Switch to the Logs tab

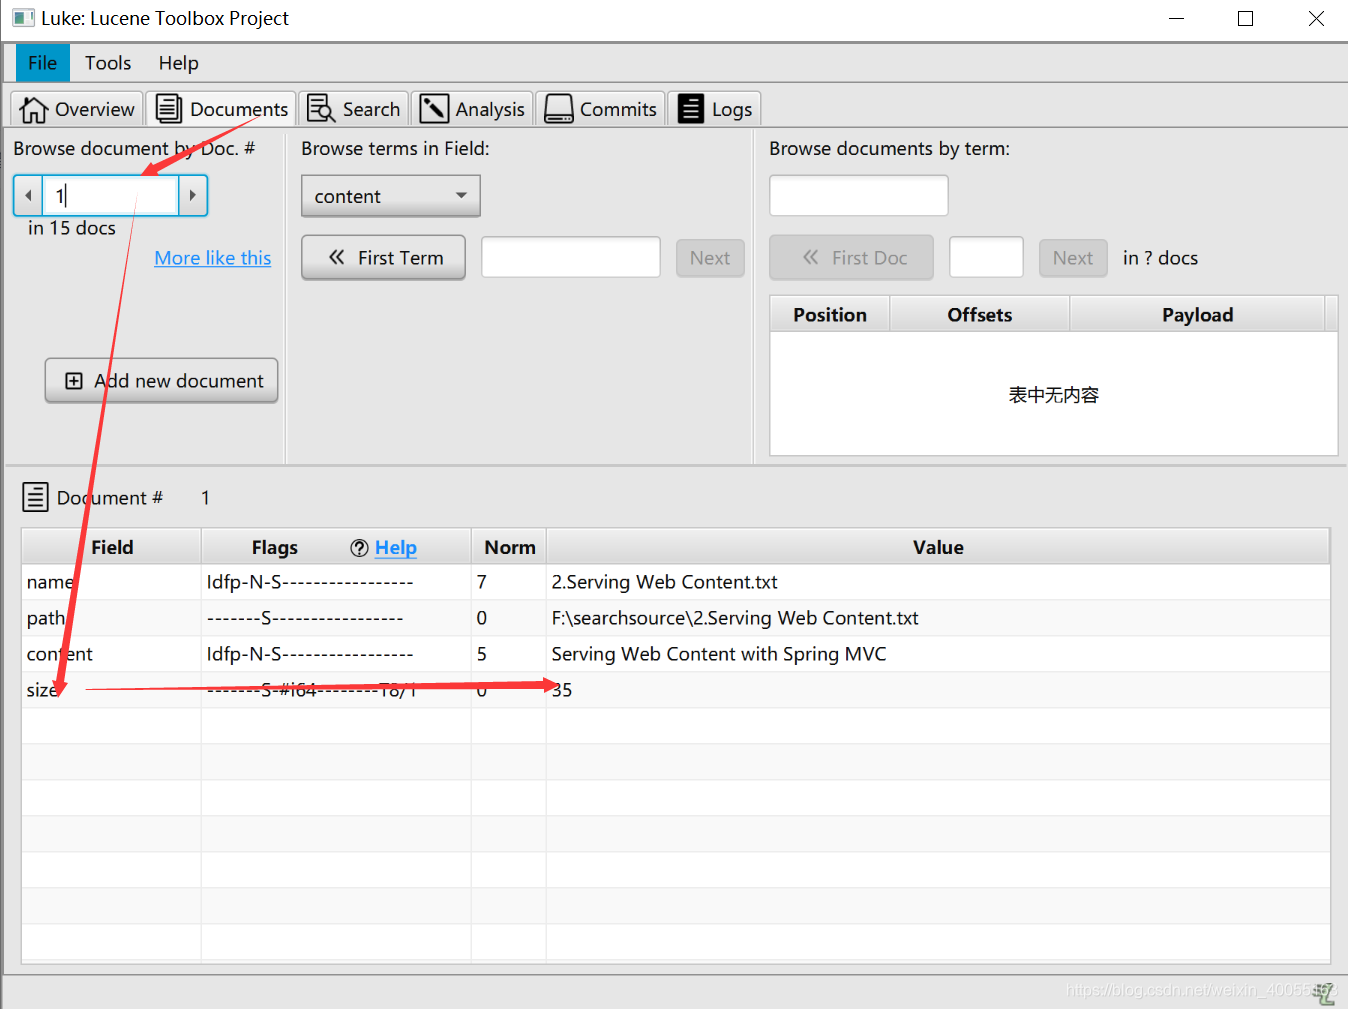[x=715, y=109]
